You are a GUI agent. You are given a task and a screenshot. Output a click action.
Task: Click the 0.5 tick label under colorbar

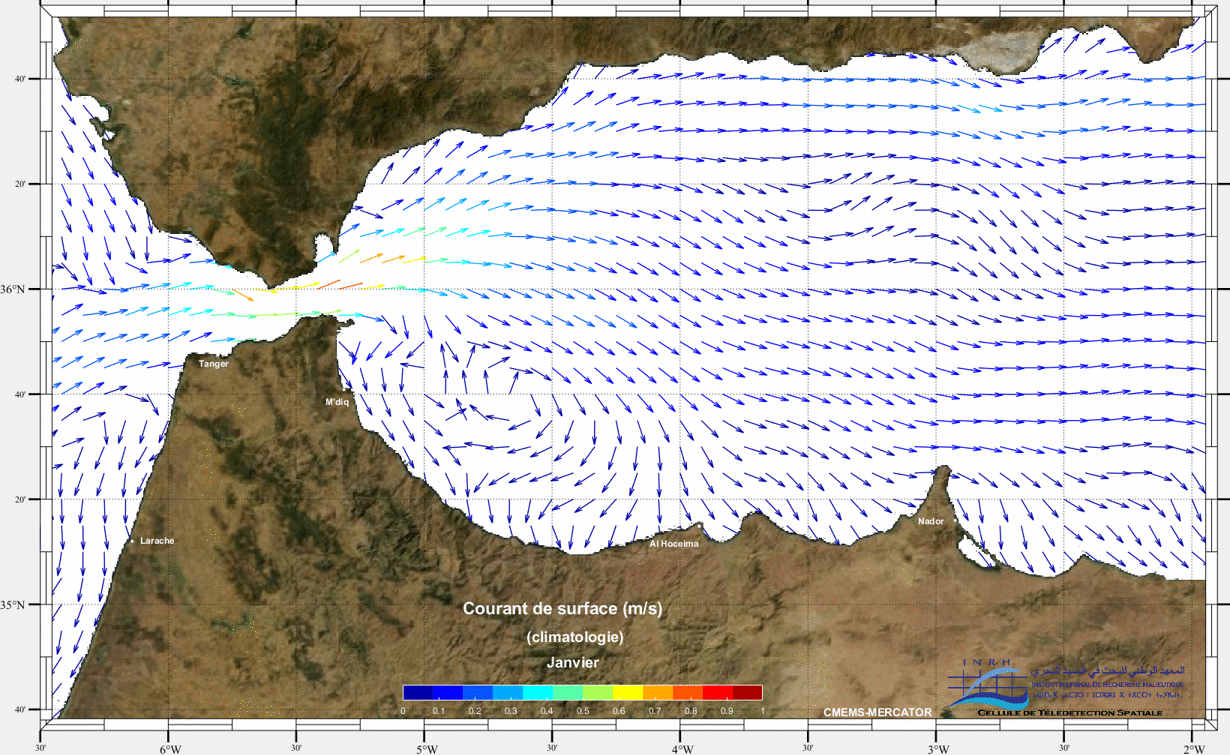click(582, 711)
